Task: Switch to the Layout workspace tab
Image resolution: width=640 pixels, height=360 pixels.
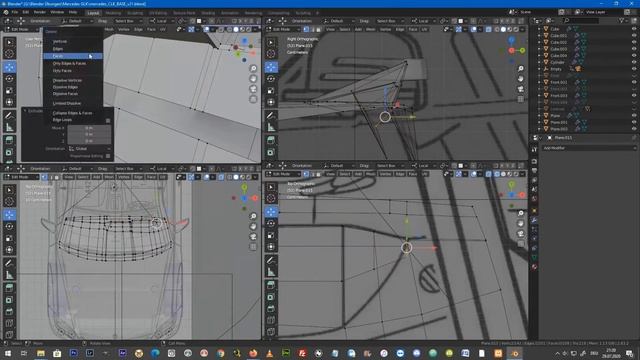Action: (93, 13)
